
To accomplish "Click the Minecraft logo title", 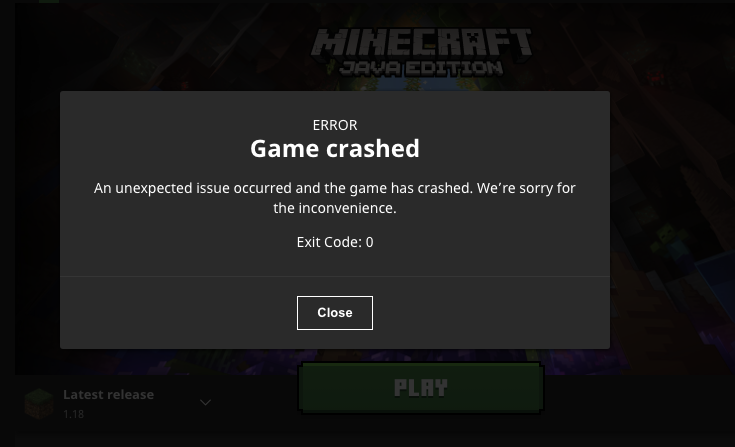I will point(421,43).
